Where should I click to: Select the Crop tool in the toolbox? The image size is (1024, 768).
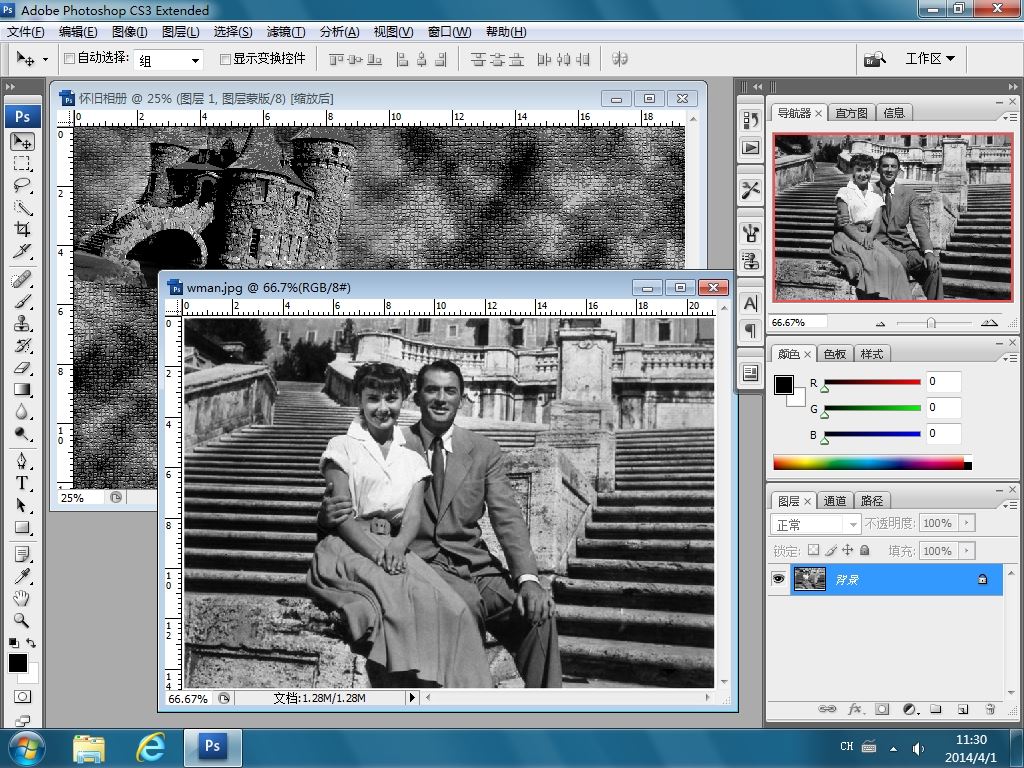point(22,230)
